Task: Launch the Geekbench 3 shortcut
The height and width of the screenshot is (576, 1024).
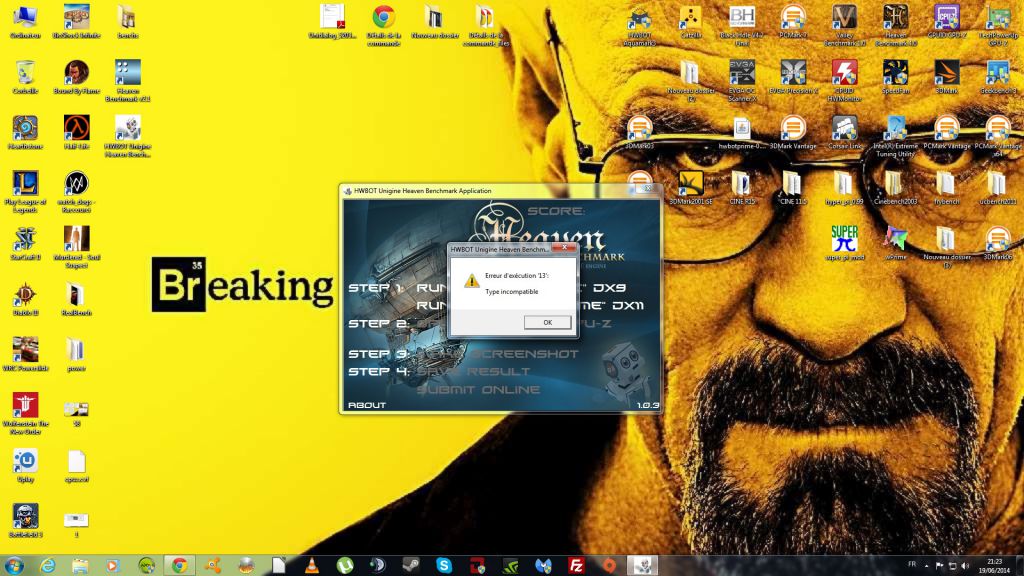Action: [998, 78]
